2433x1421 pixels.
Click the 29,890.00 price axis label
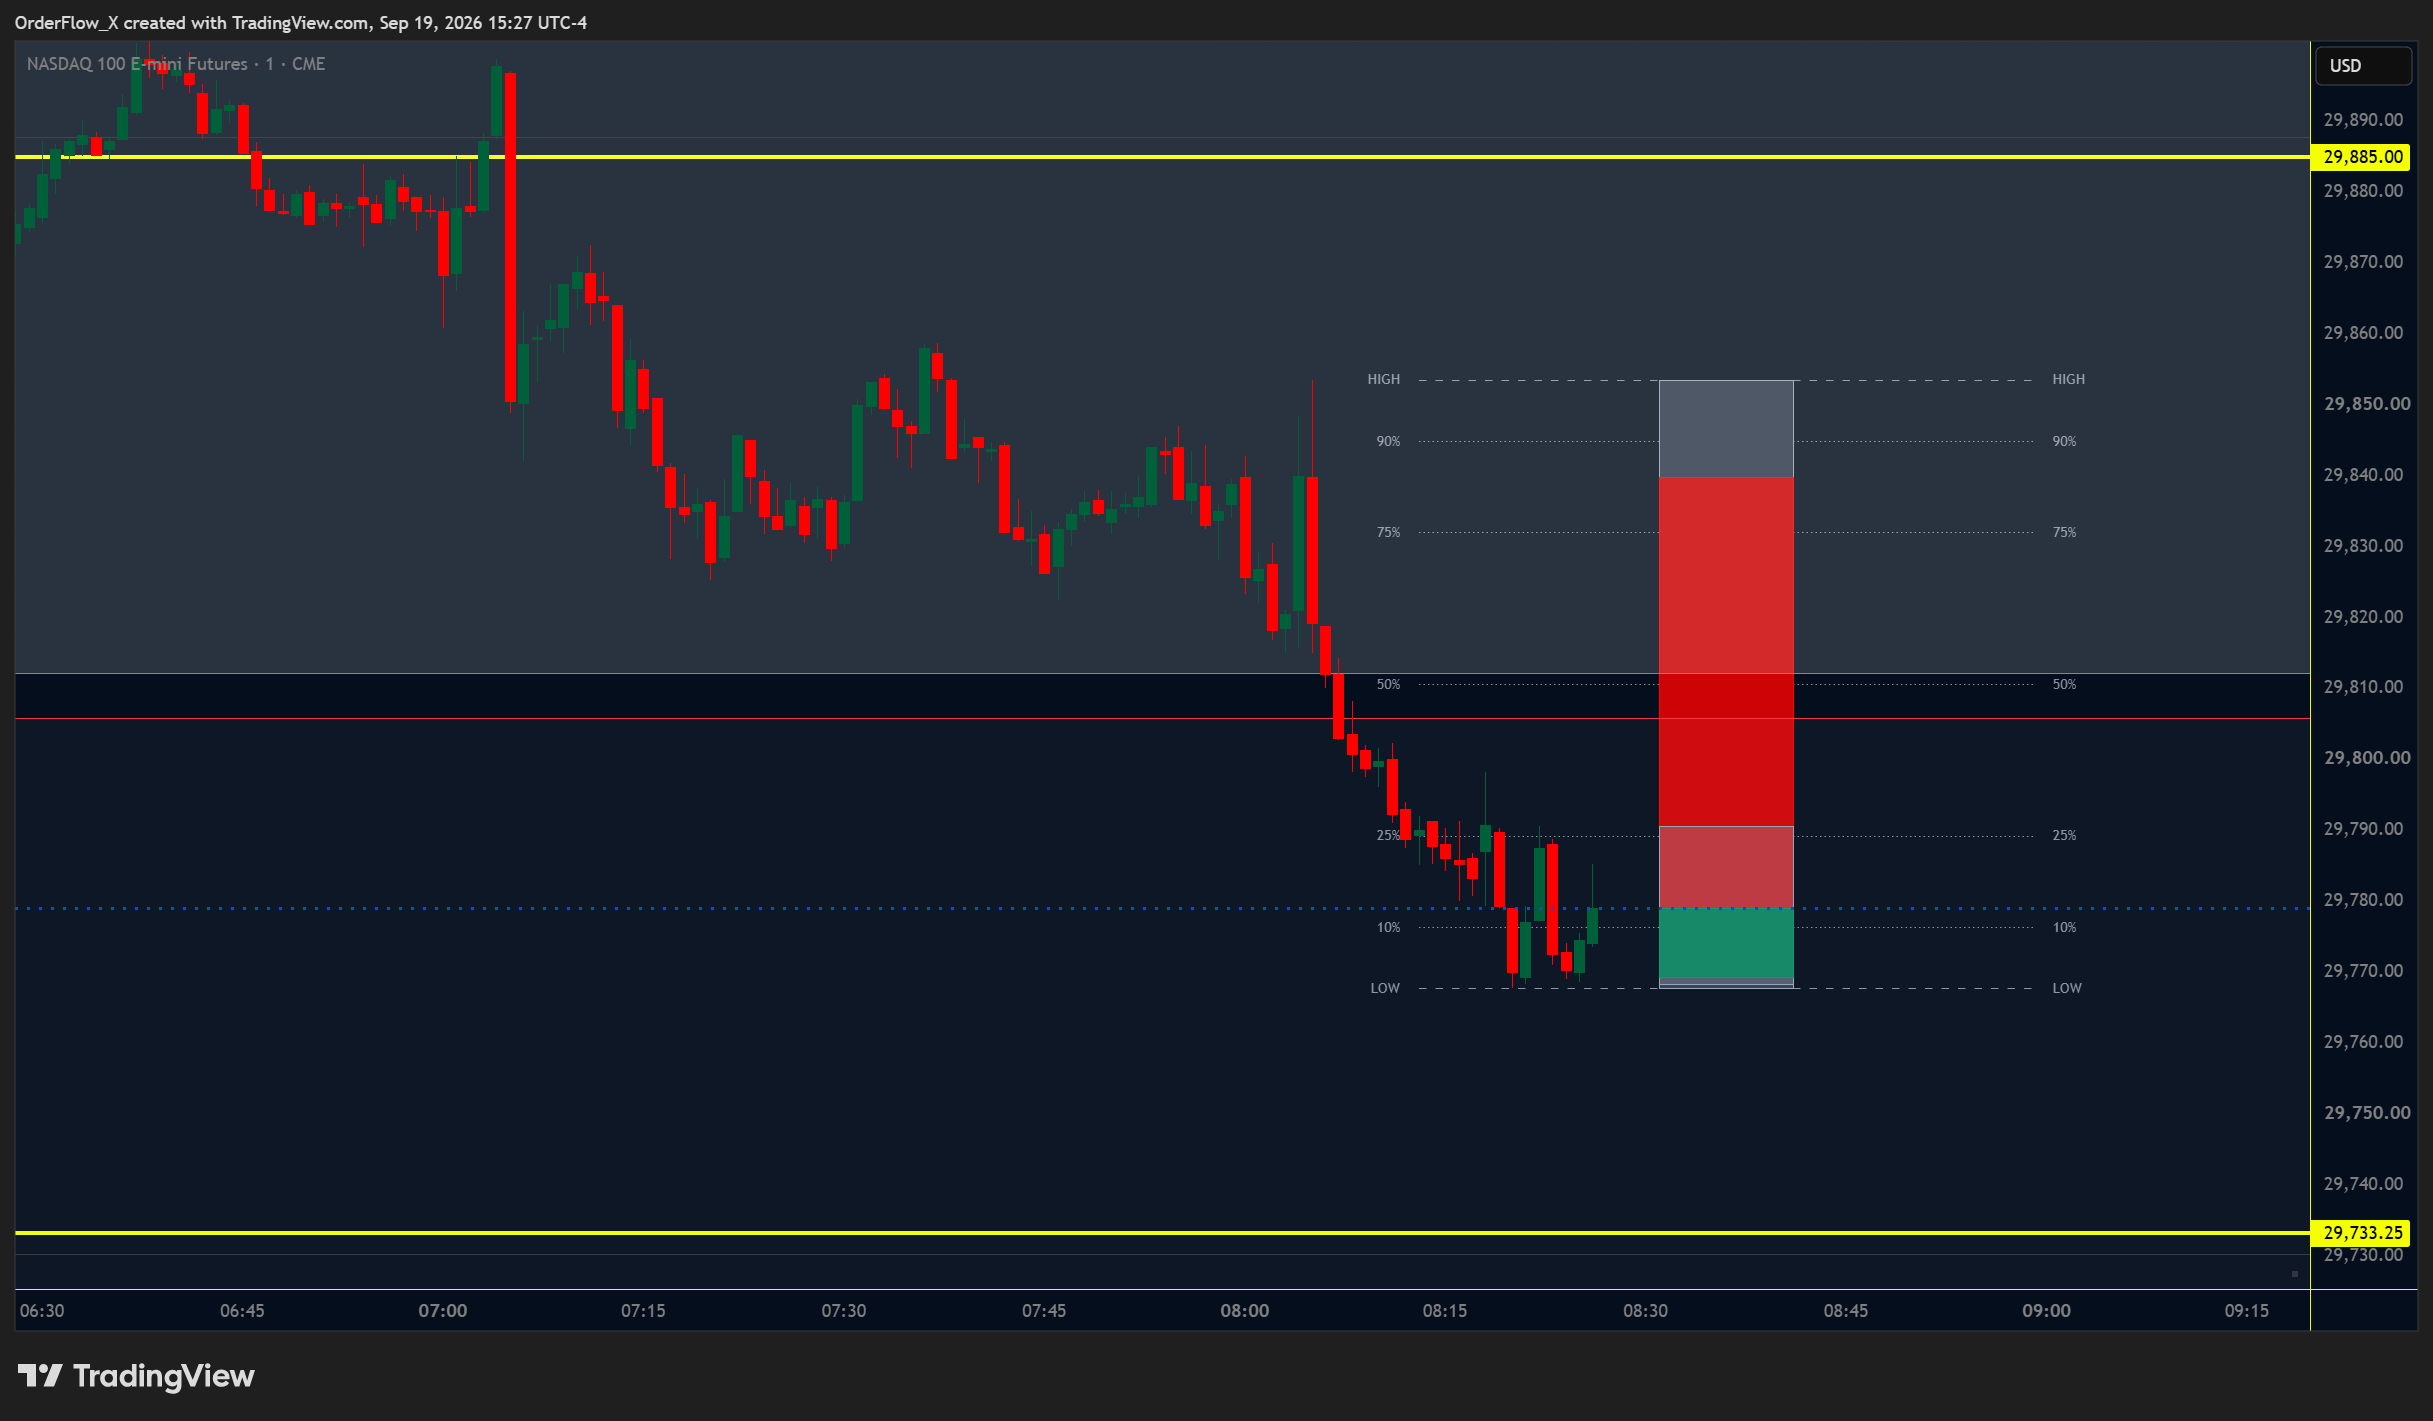[2363, 120]
